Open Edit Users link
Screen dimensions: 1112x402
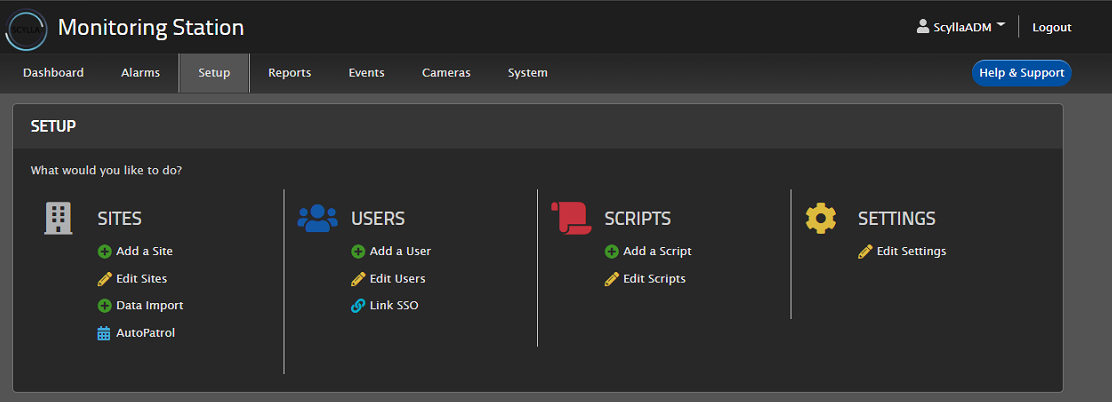[x=397, y=279]
